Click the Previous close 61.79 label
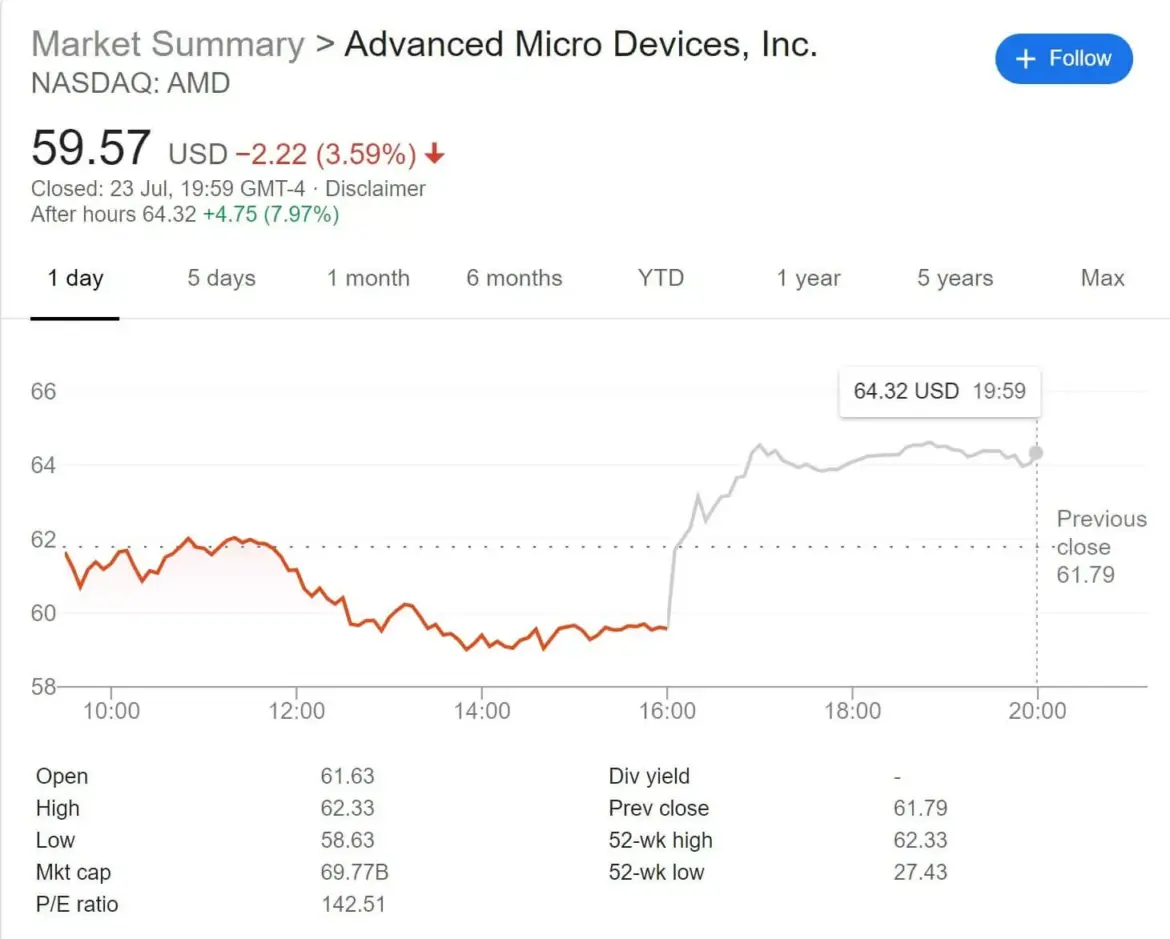The height and width of the screenshot is (939, 1170). click(x=1101, y=547)
